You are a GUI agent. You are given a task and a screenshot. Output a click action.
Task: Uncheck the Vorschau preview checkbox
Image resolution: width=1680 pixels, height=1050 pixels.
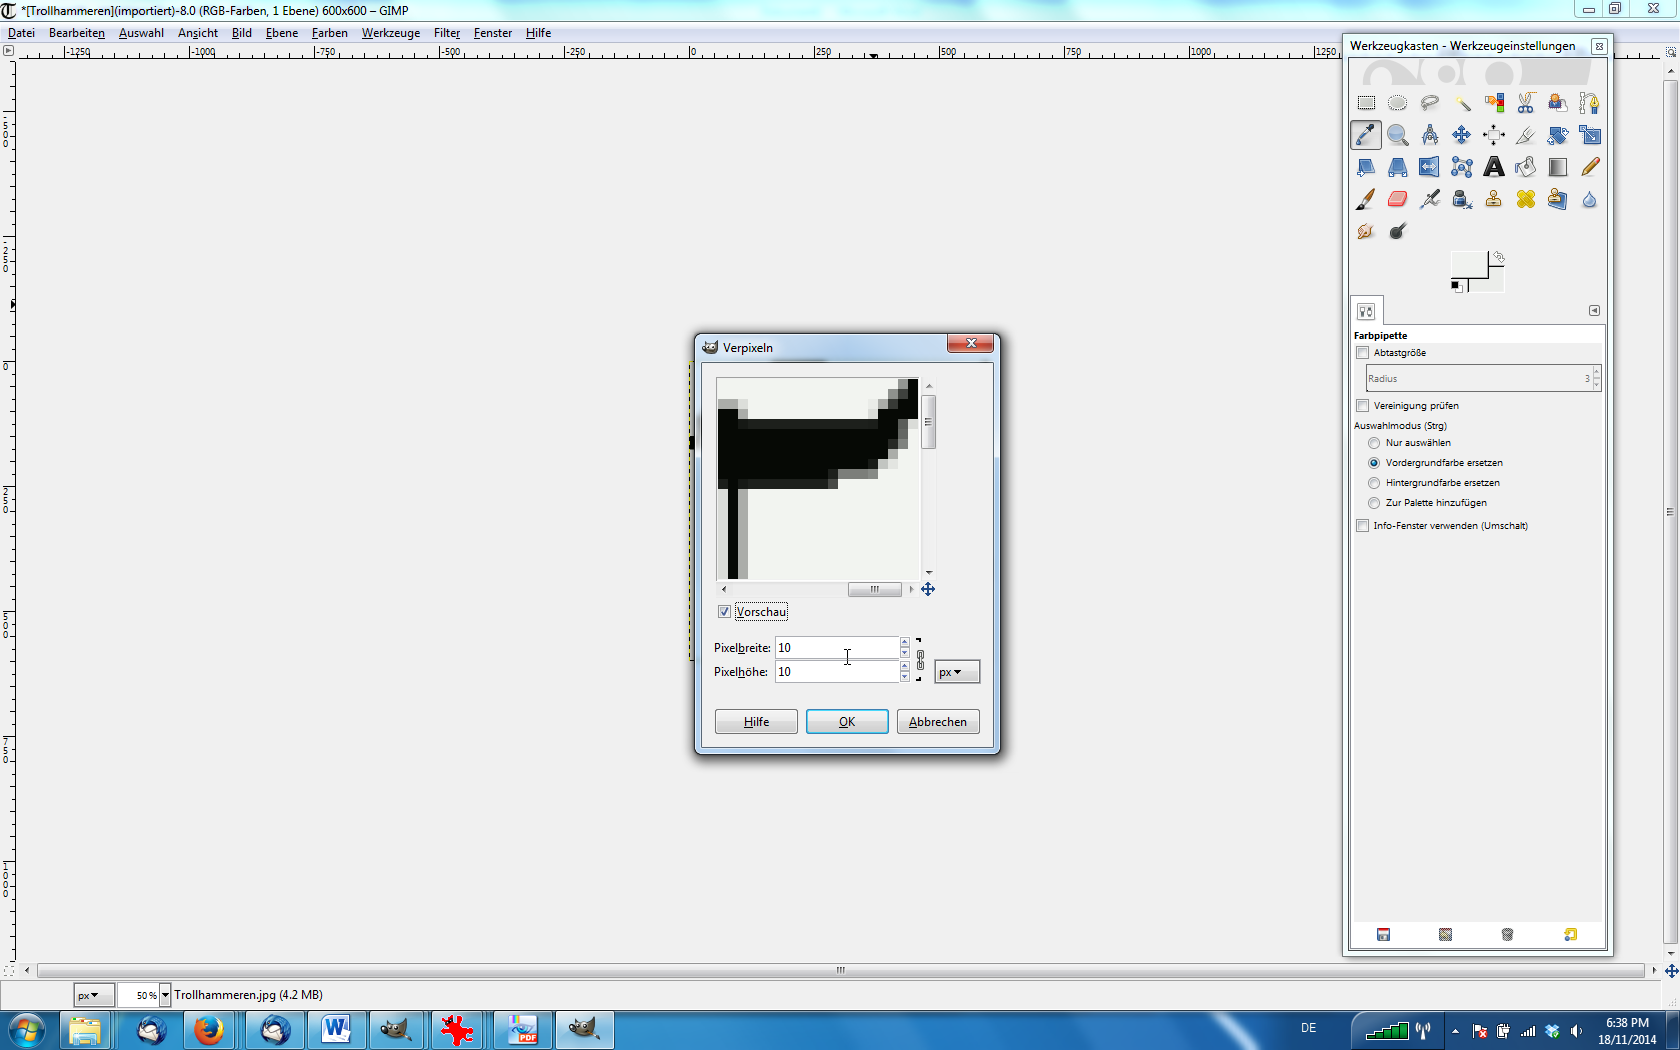pyautogui.click(x=725, y=612)
